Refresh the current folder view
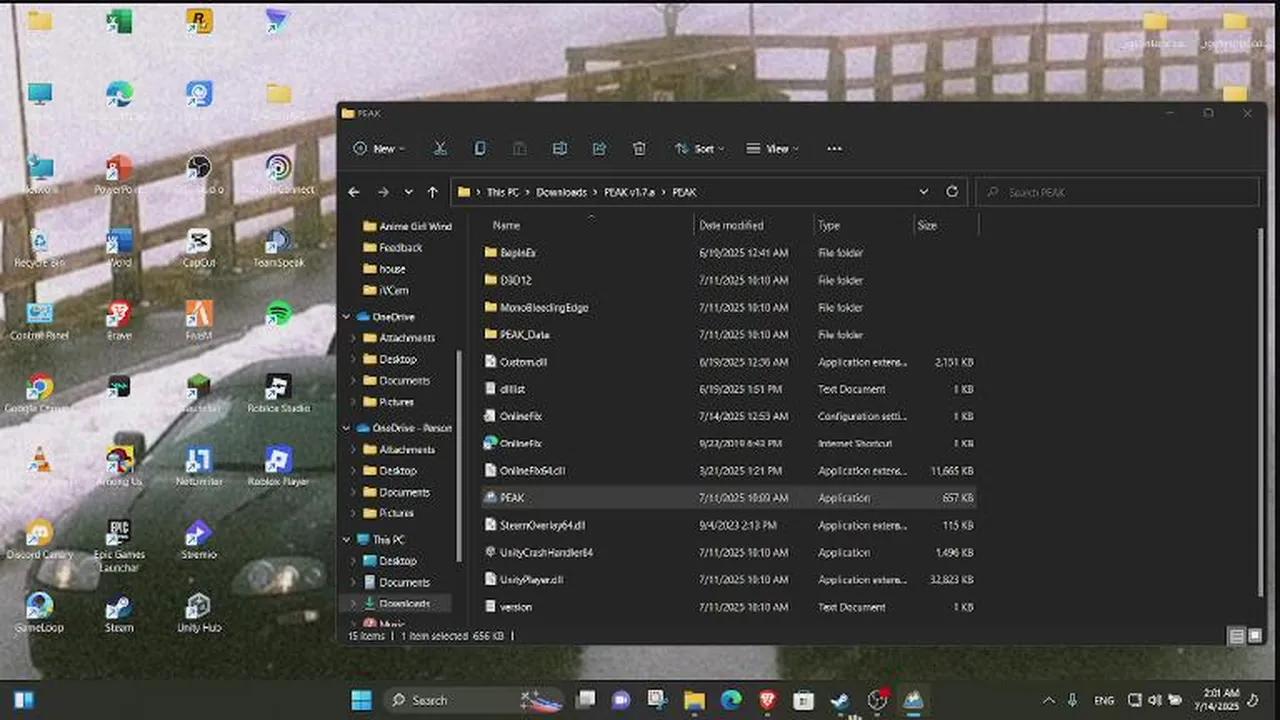The image size is (1280, 720). click(952, 192)
